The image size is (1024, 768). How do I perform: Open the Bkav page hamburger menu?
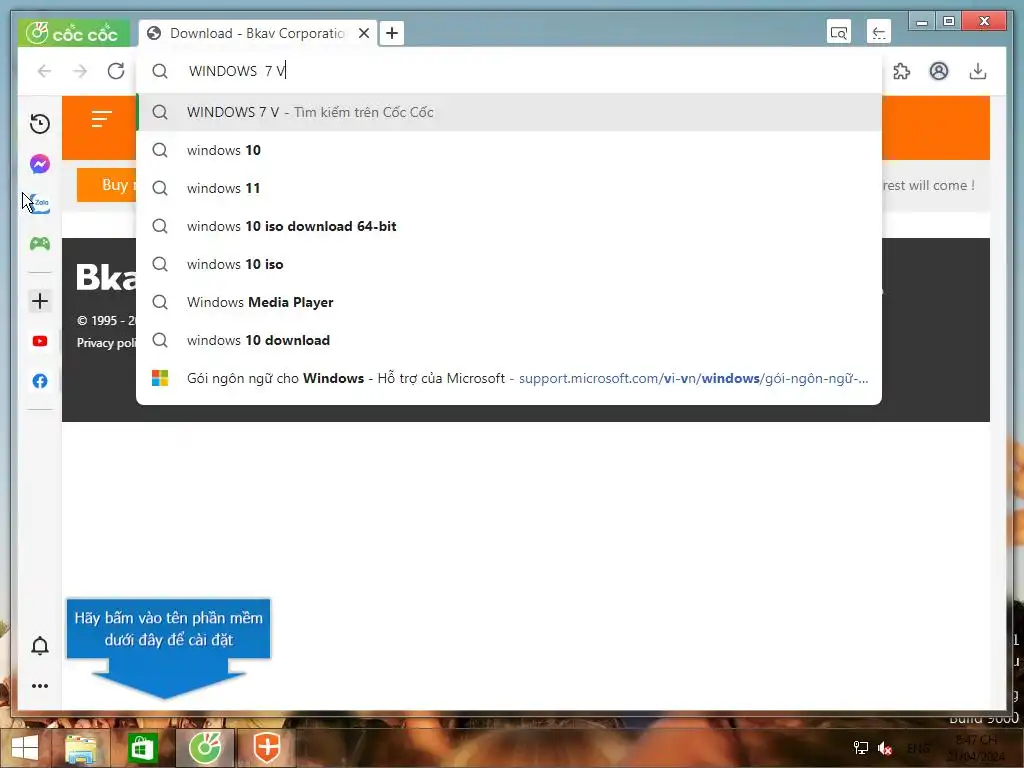click(102, 119)
